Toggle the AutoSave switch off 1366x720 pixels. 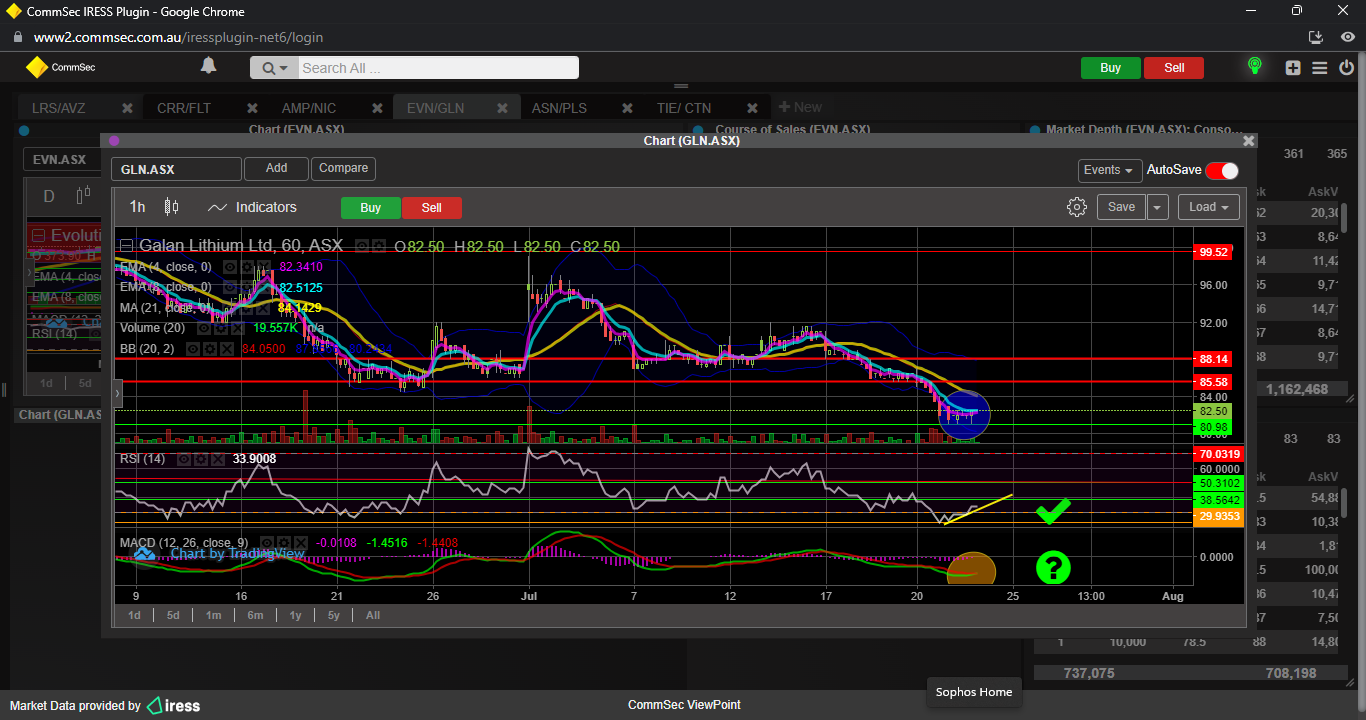tap(1222, 170)
